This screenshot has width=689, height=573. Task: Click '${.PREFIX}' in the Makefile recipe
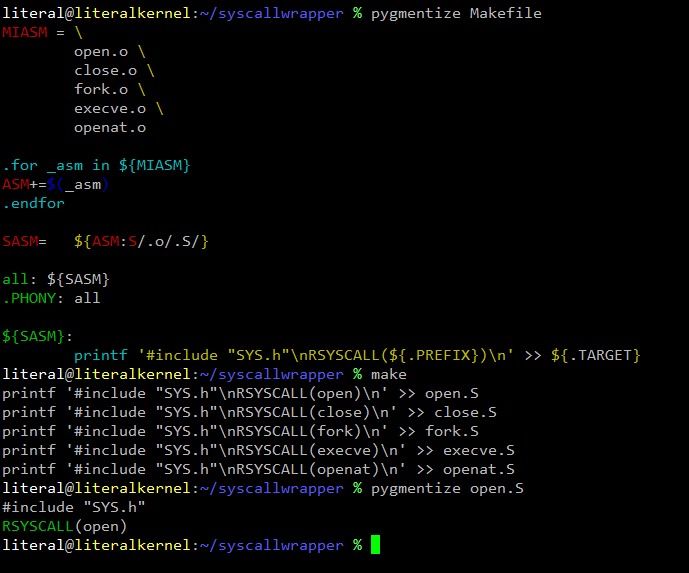coord(434,355)
